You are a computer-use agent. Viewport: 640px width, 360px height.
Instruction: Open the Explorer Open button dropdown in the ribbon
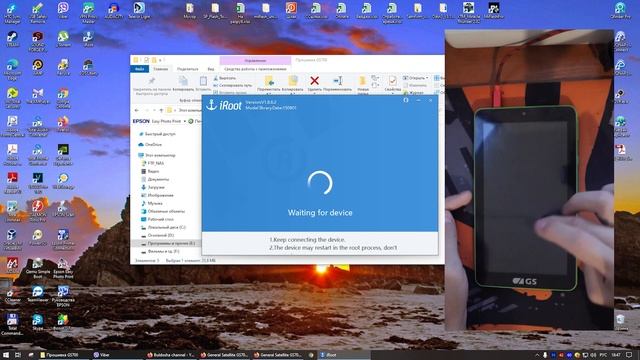coord(427,78)
